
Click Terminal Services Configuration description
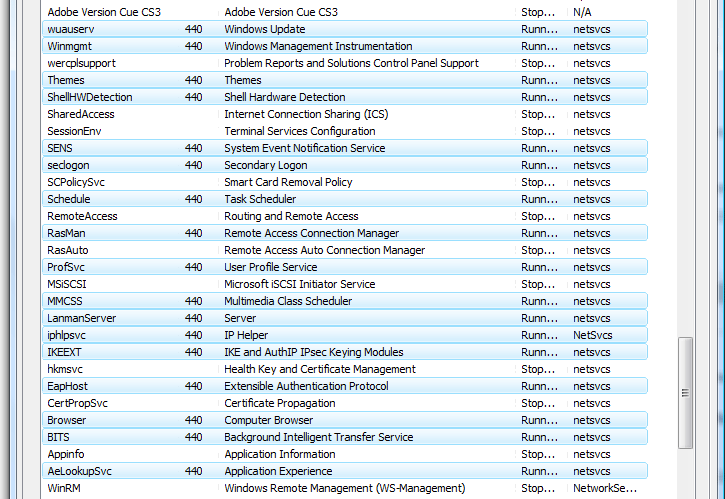coord(300,131)
